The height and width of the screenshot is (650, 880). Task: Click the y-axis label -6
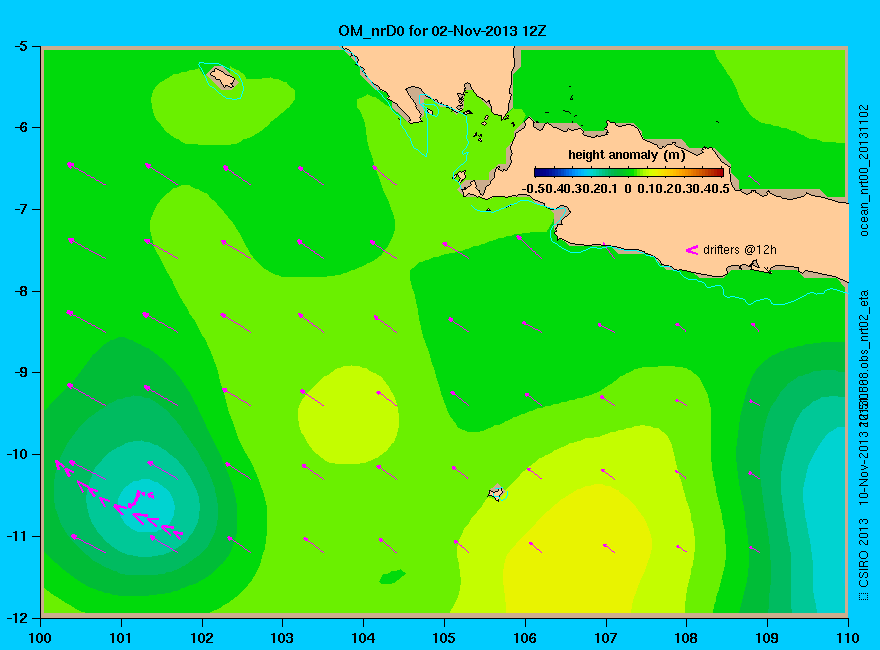point(20,127)
